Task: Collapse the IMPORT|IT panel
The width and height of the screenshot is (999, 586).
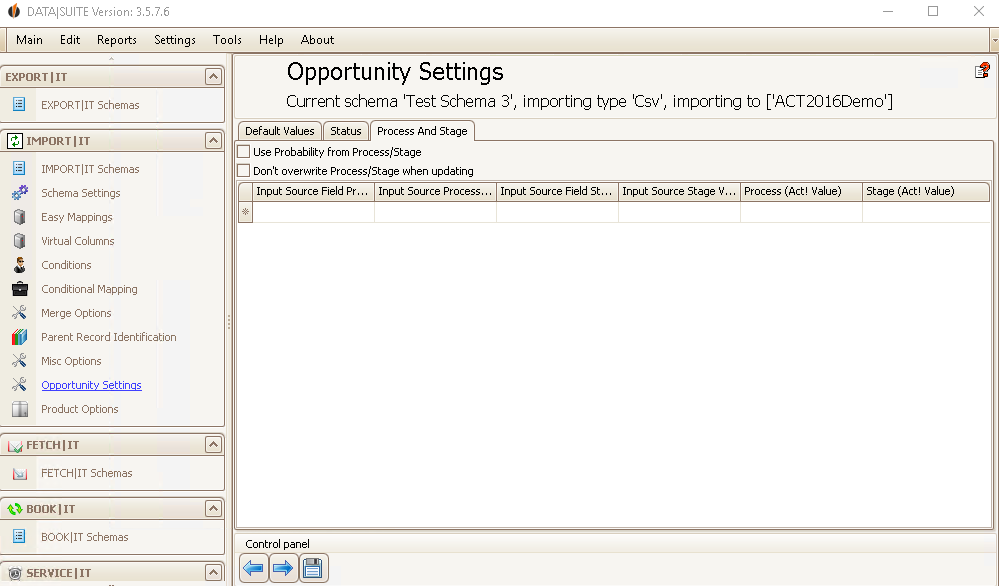Action: tap(213, 141)
